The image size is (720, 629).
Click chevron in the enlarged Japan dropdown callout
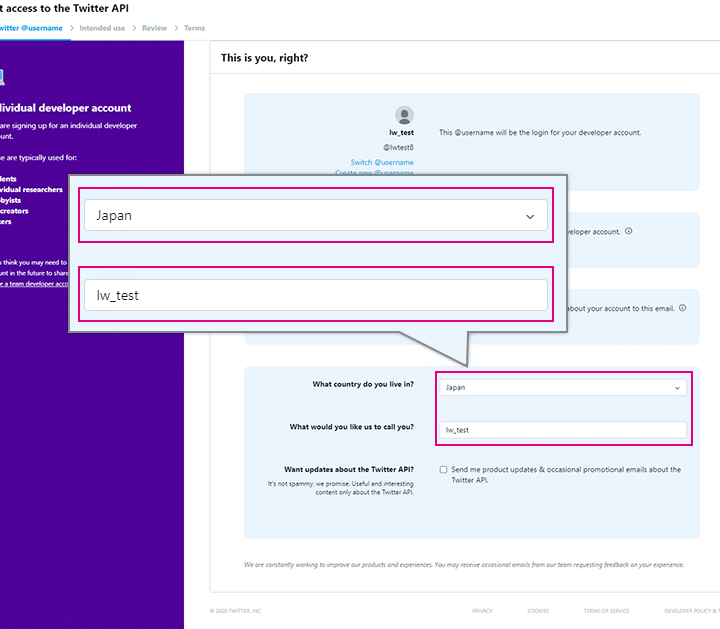(530, 216)
